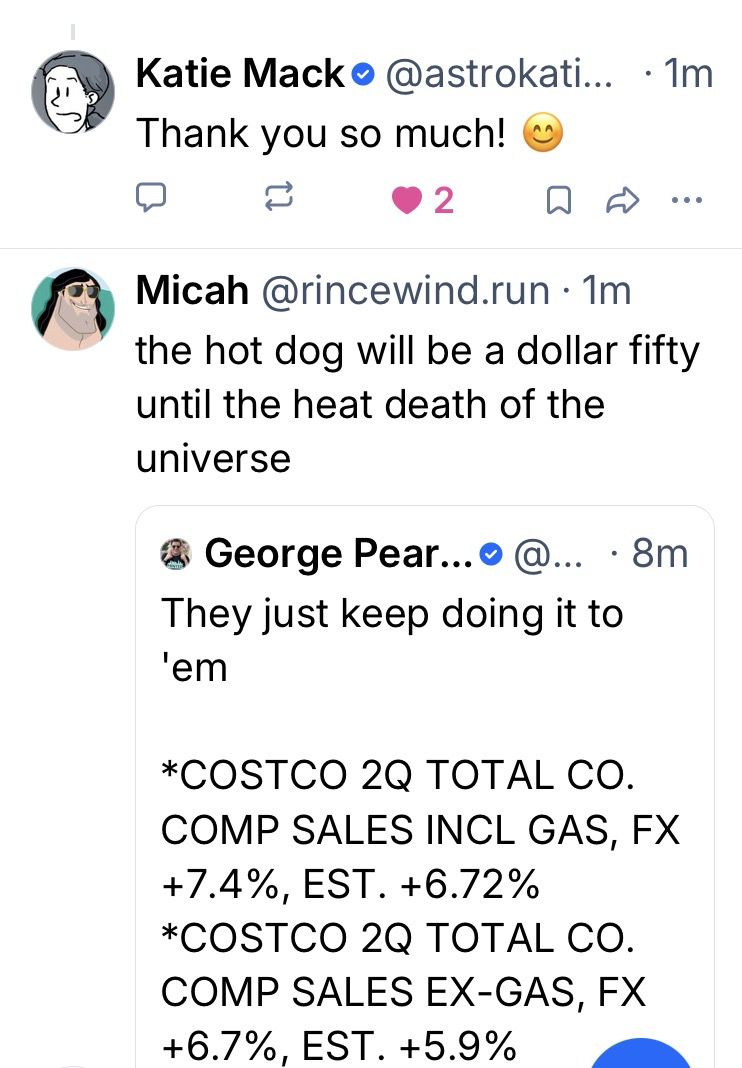Tap the 8m timestamp on quoted post
Screen dimensions: 742x1068
(660, 553)
